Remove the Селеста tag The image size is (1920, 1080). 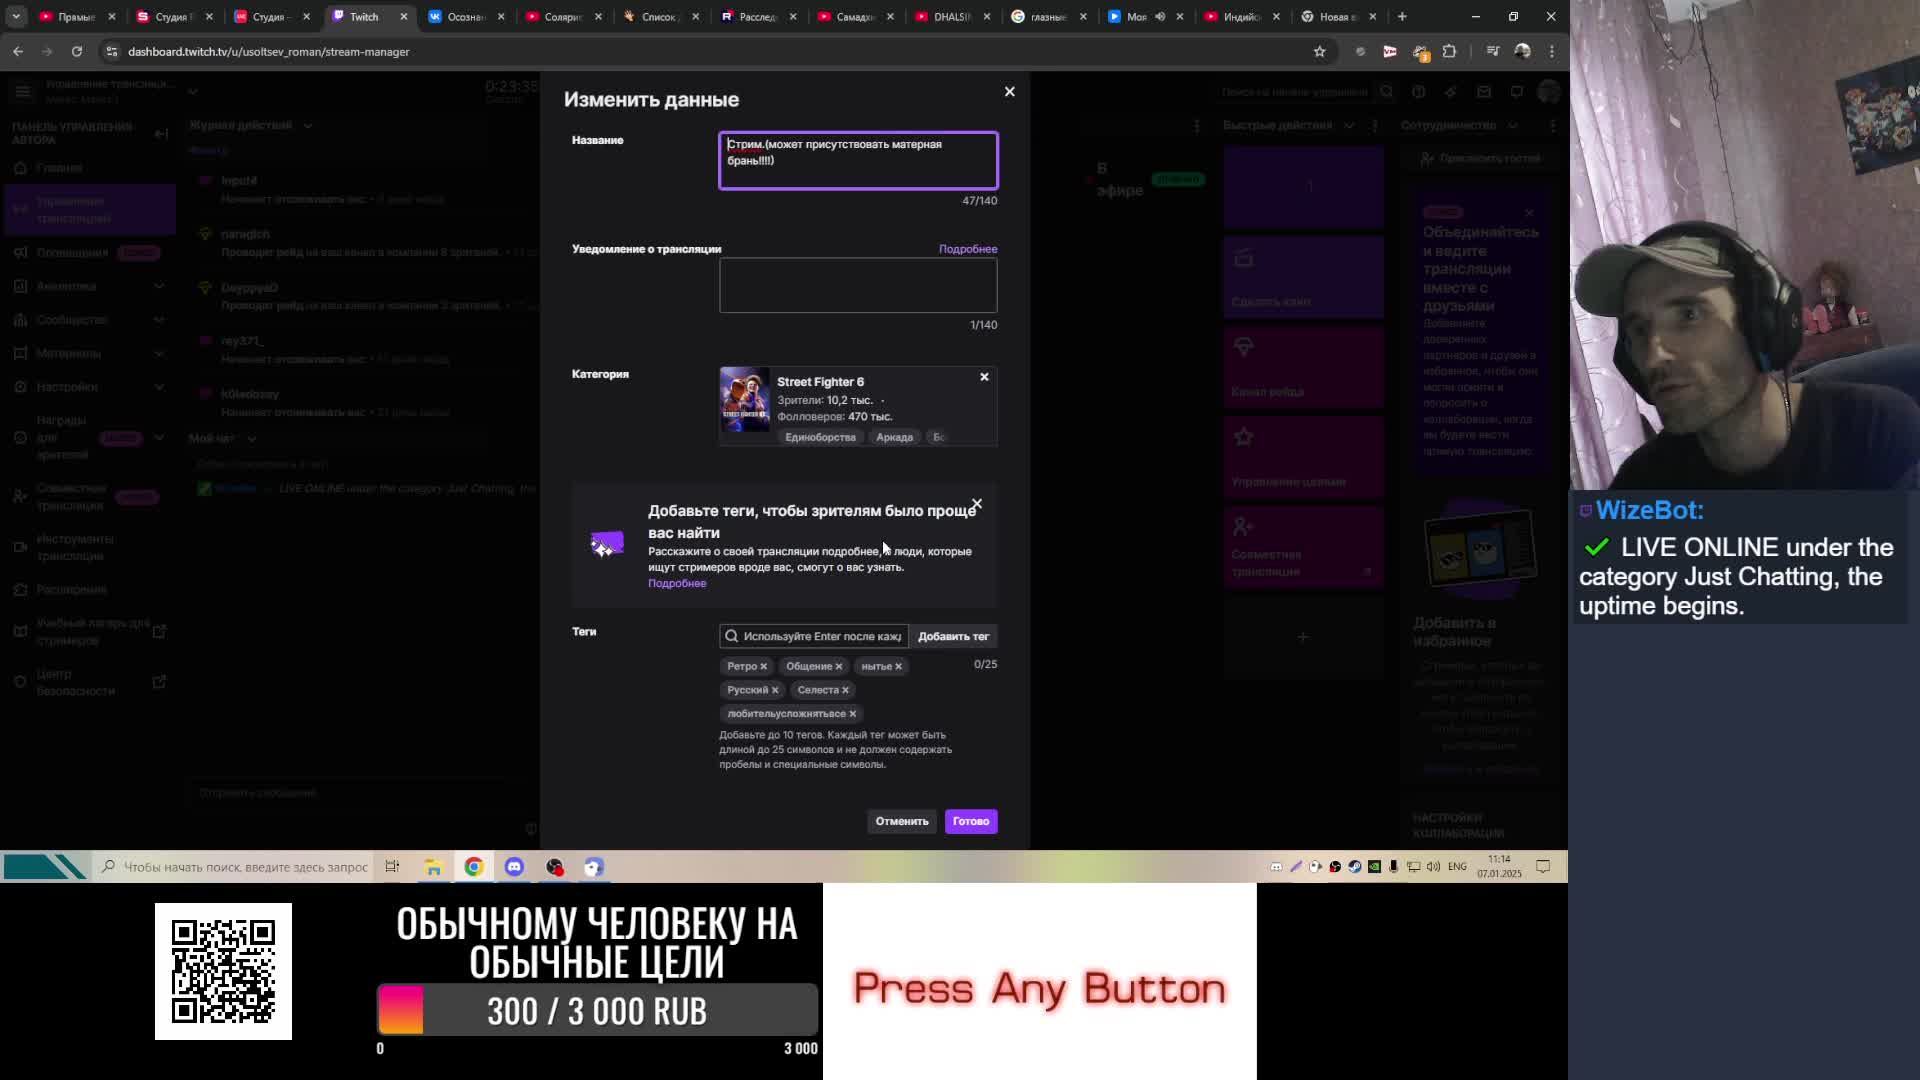point(845,690)
